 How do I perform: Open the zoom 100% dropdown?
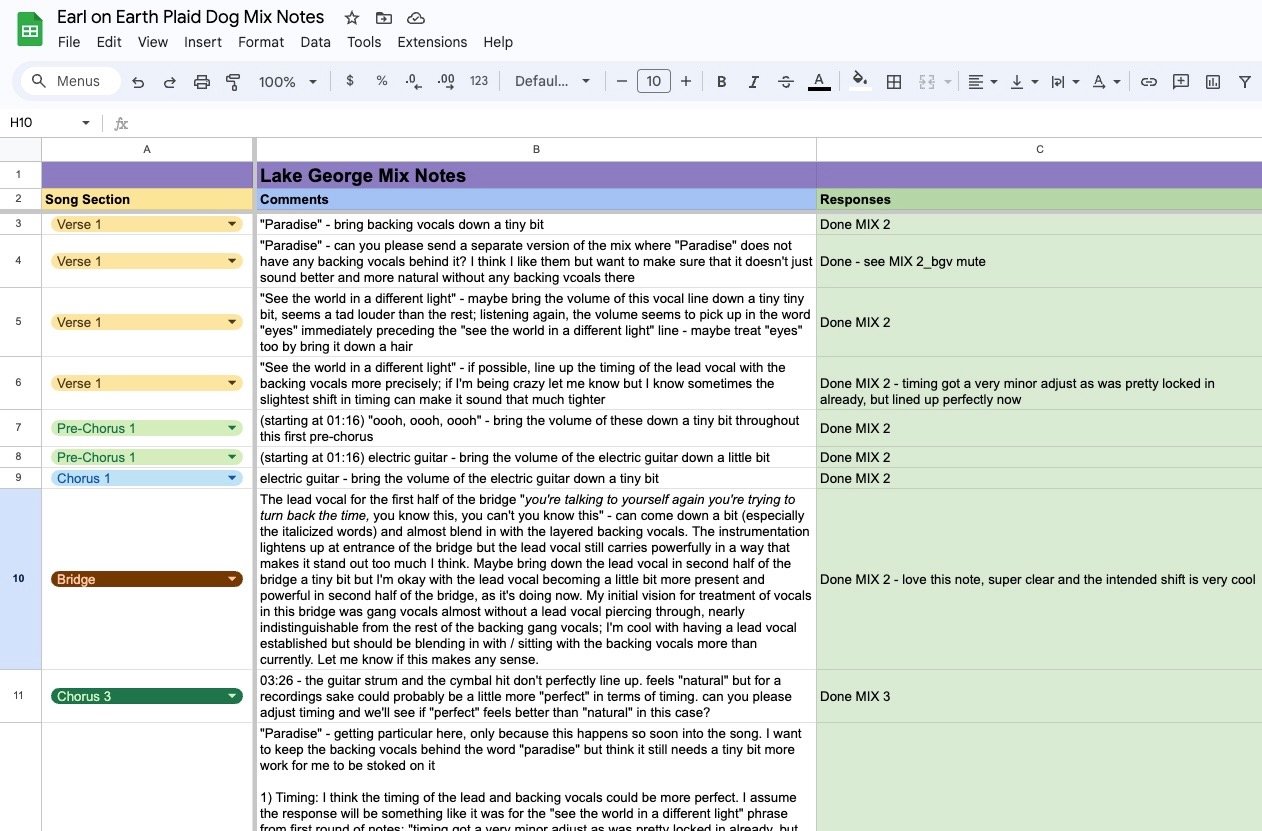click(288, 82)
